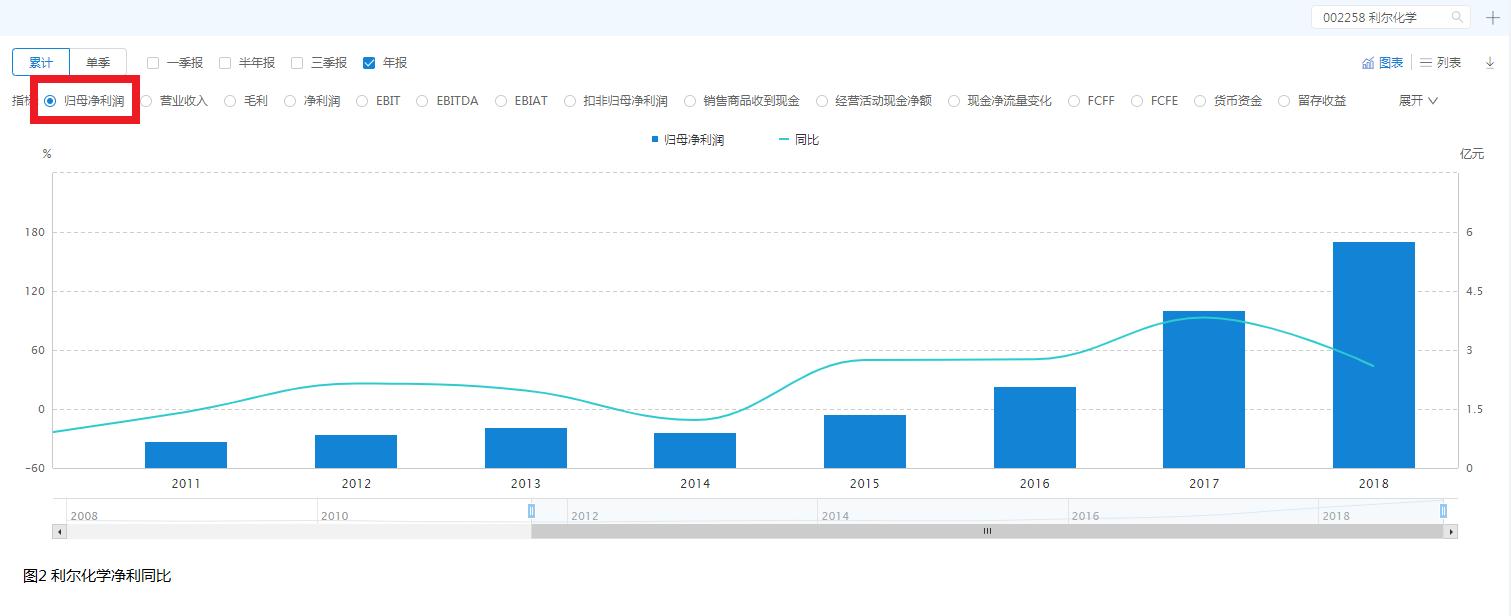Click the plus icon to add stock
This screenshot has width=1511, height=616.
(1492, 18)
